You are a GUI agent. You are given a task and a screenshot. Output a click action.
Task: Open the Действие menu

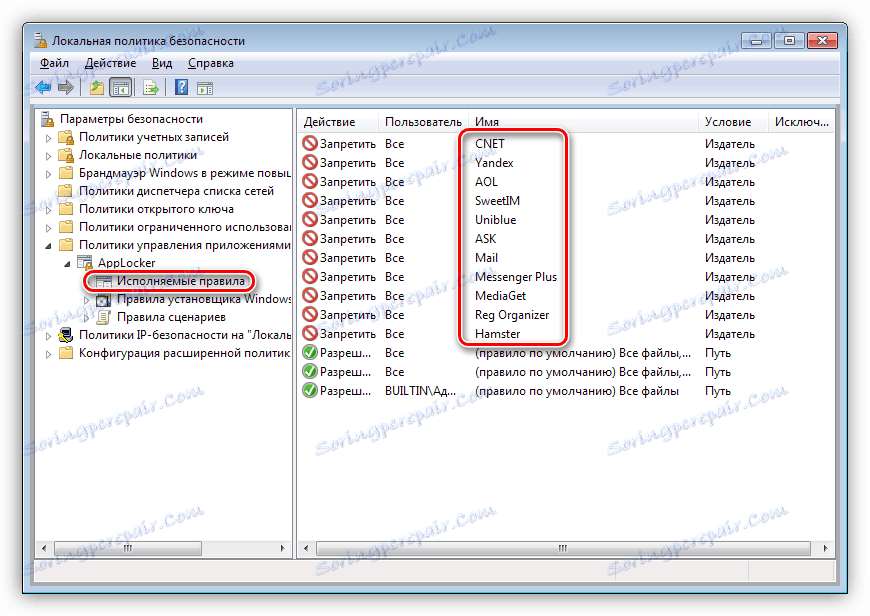pyautogui.click(x=110, y=62)
